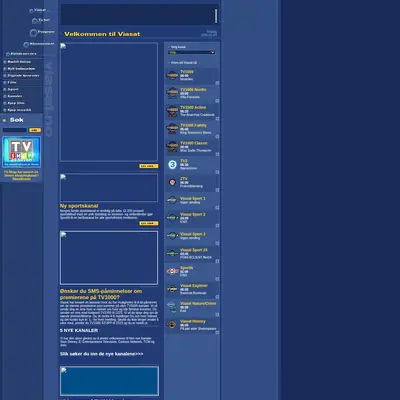The width and height of the screenshot is (400, 400).
Task: Open the Ny sportskanal headline link
Action: coord(79,206)
